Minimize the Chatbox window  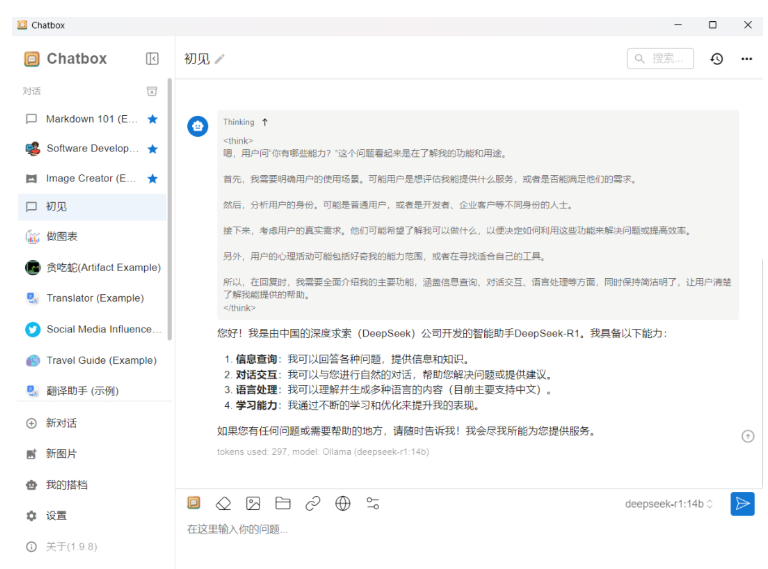(678, 25)
